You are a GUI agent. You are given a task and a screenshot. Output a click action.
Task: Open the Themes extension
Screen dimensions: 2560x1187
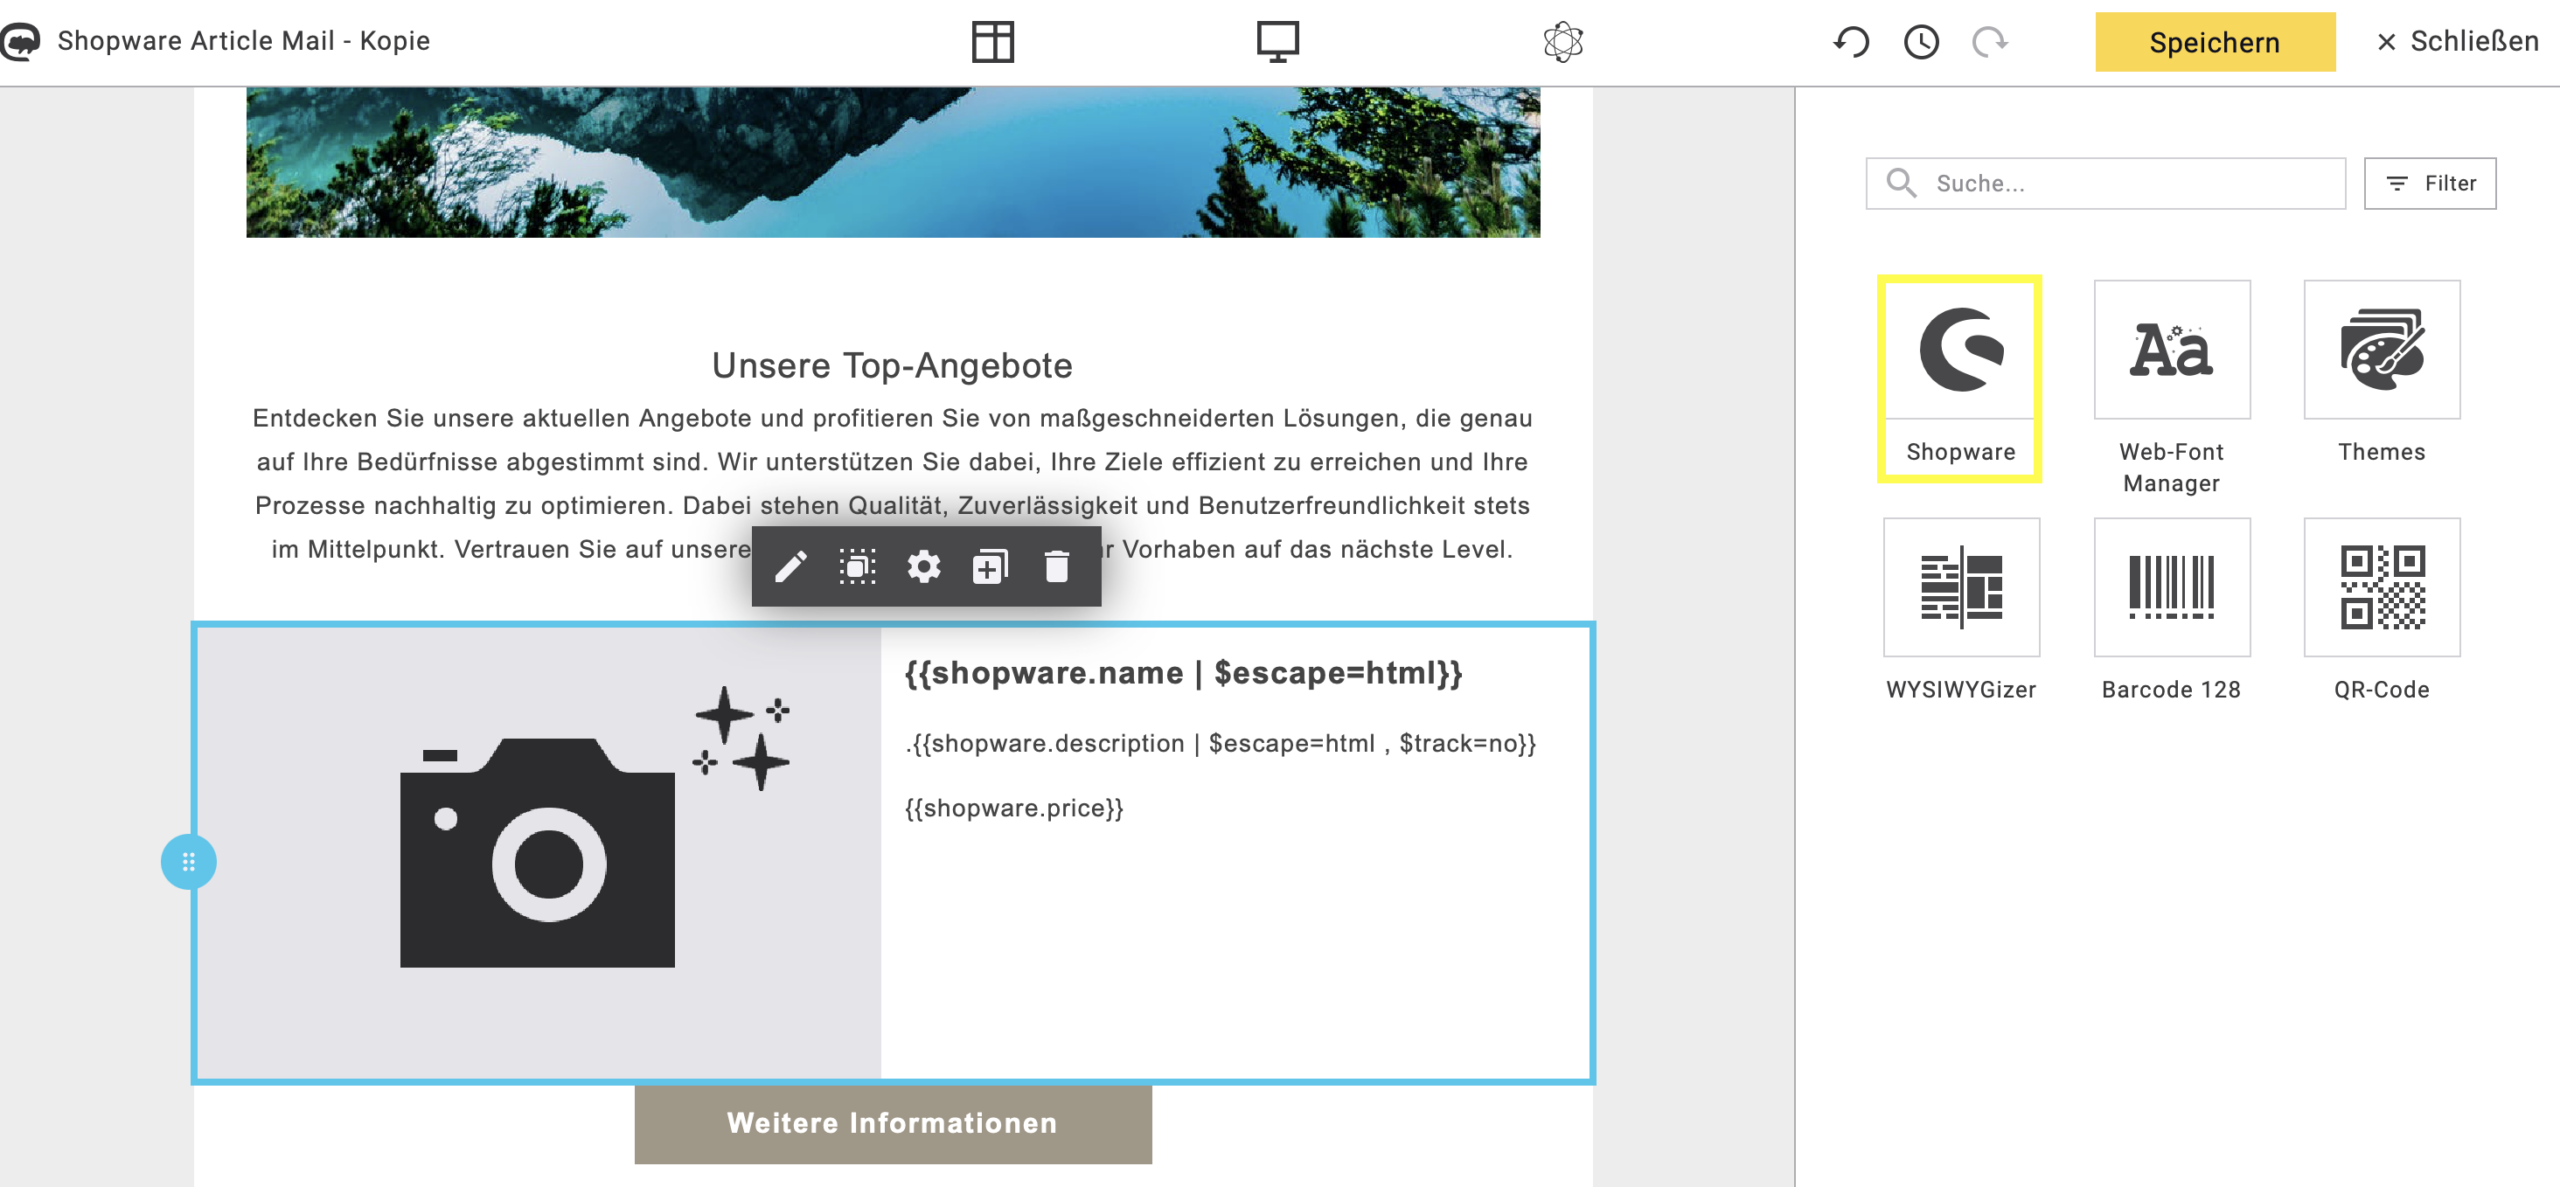point(2381,372)
